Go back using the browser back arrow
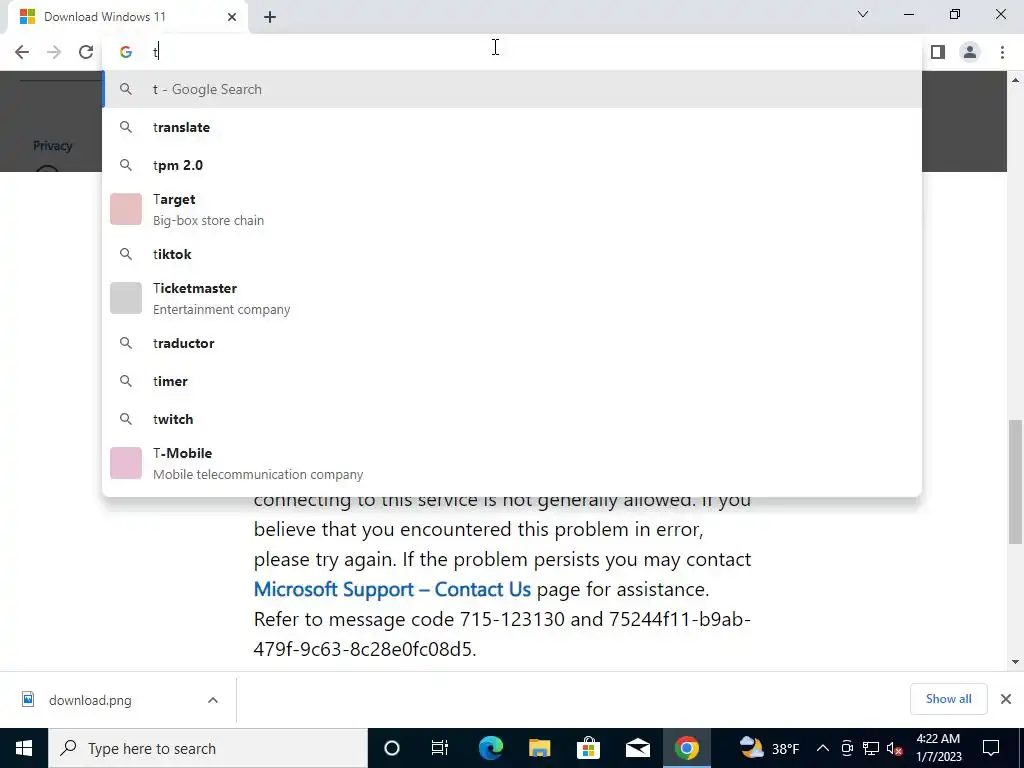1024x768 pixels. coord(22,52)
